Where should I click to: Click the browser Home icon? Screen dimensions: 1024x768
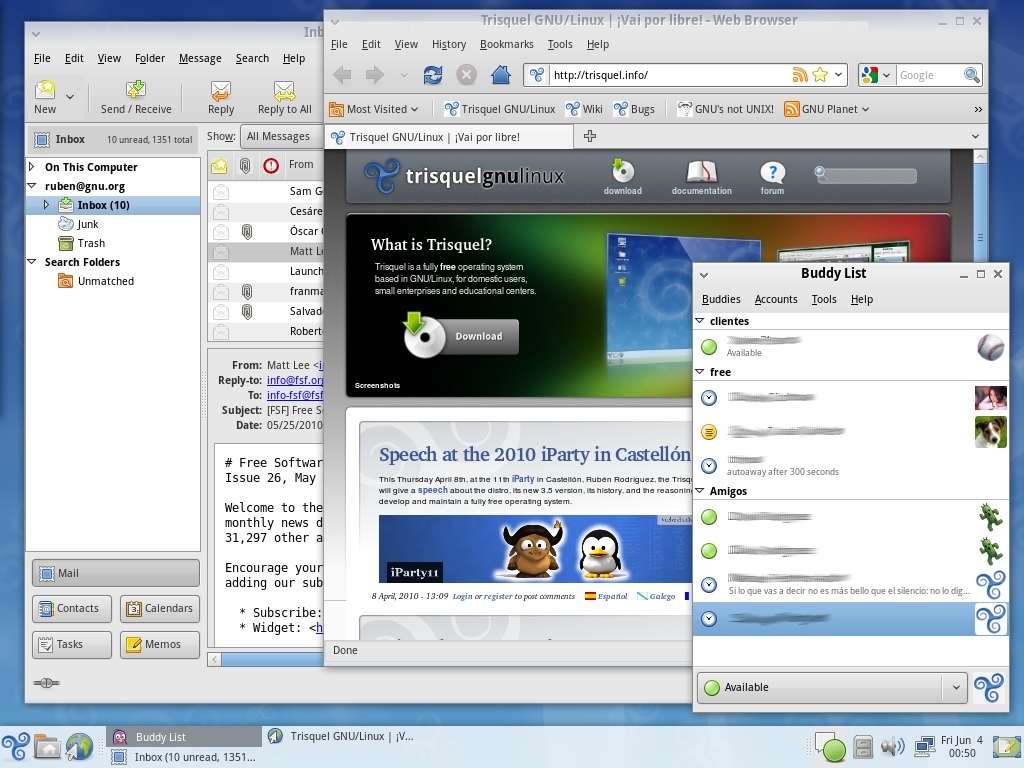(501, 74)
